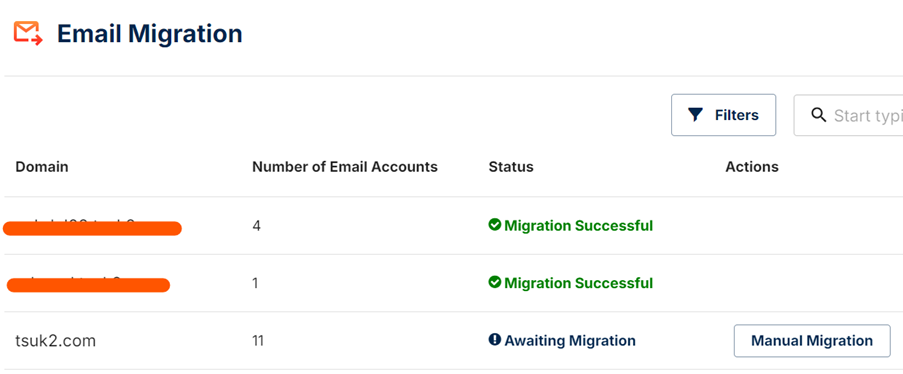
Task: Focus the Start typing search field
Action: tap(848, 115)
